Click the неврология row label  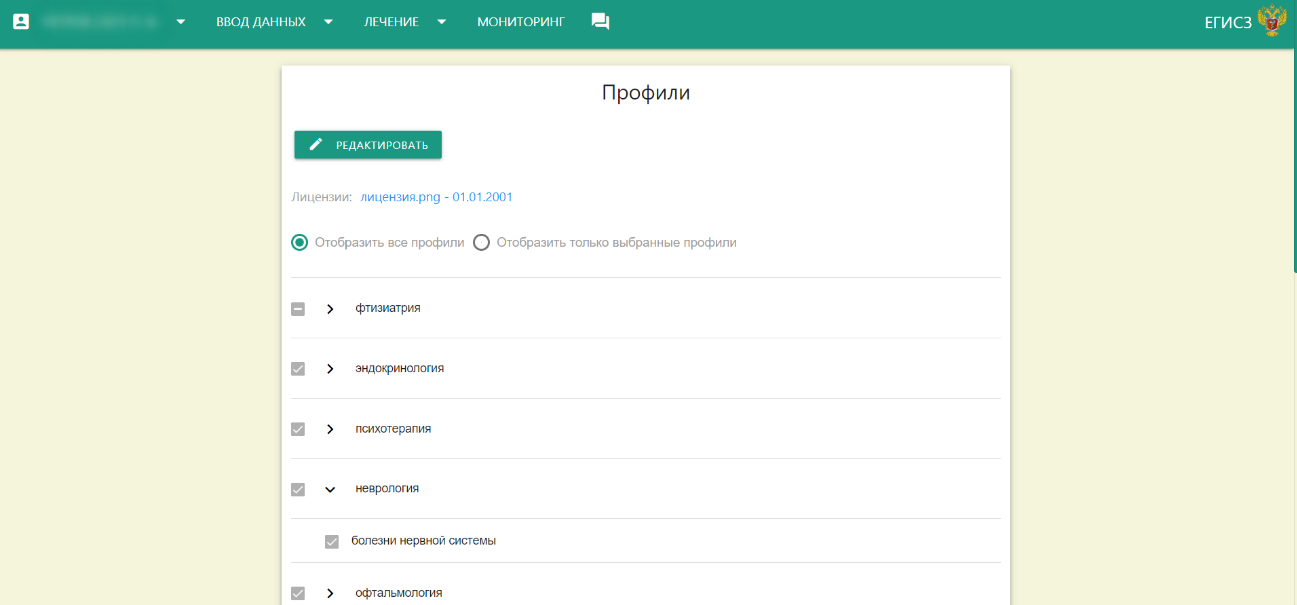coord(387,488)
